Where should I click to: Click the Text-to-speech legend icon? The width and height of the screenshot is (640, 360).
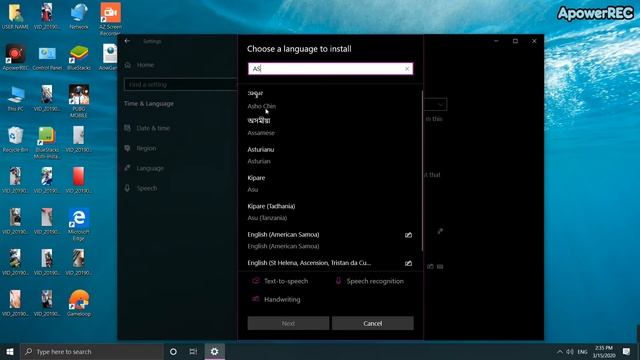coord(256,281)
